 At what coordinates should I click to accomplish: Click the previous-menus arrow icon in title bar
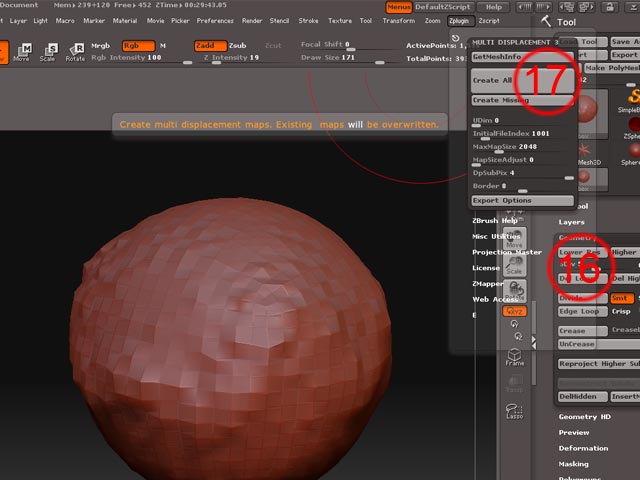coord(525,7)
